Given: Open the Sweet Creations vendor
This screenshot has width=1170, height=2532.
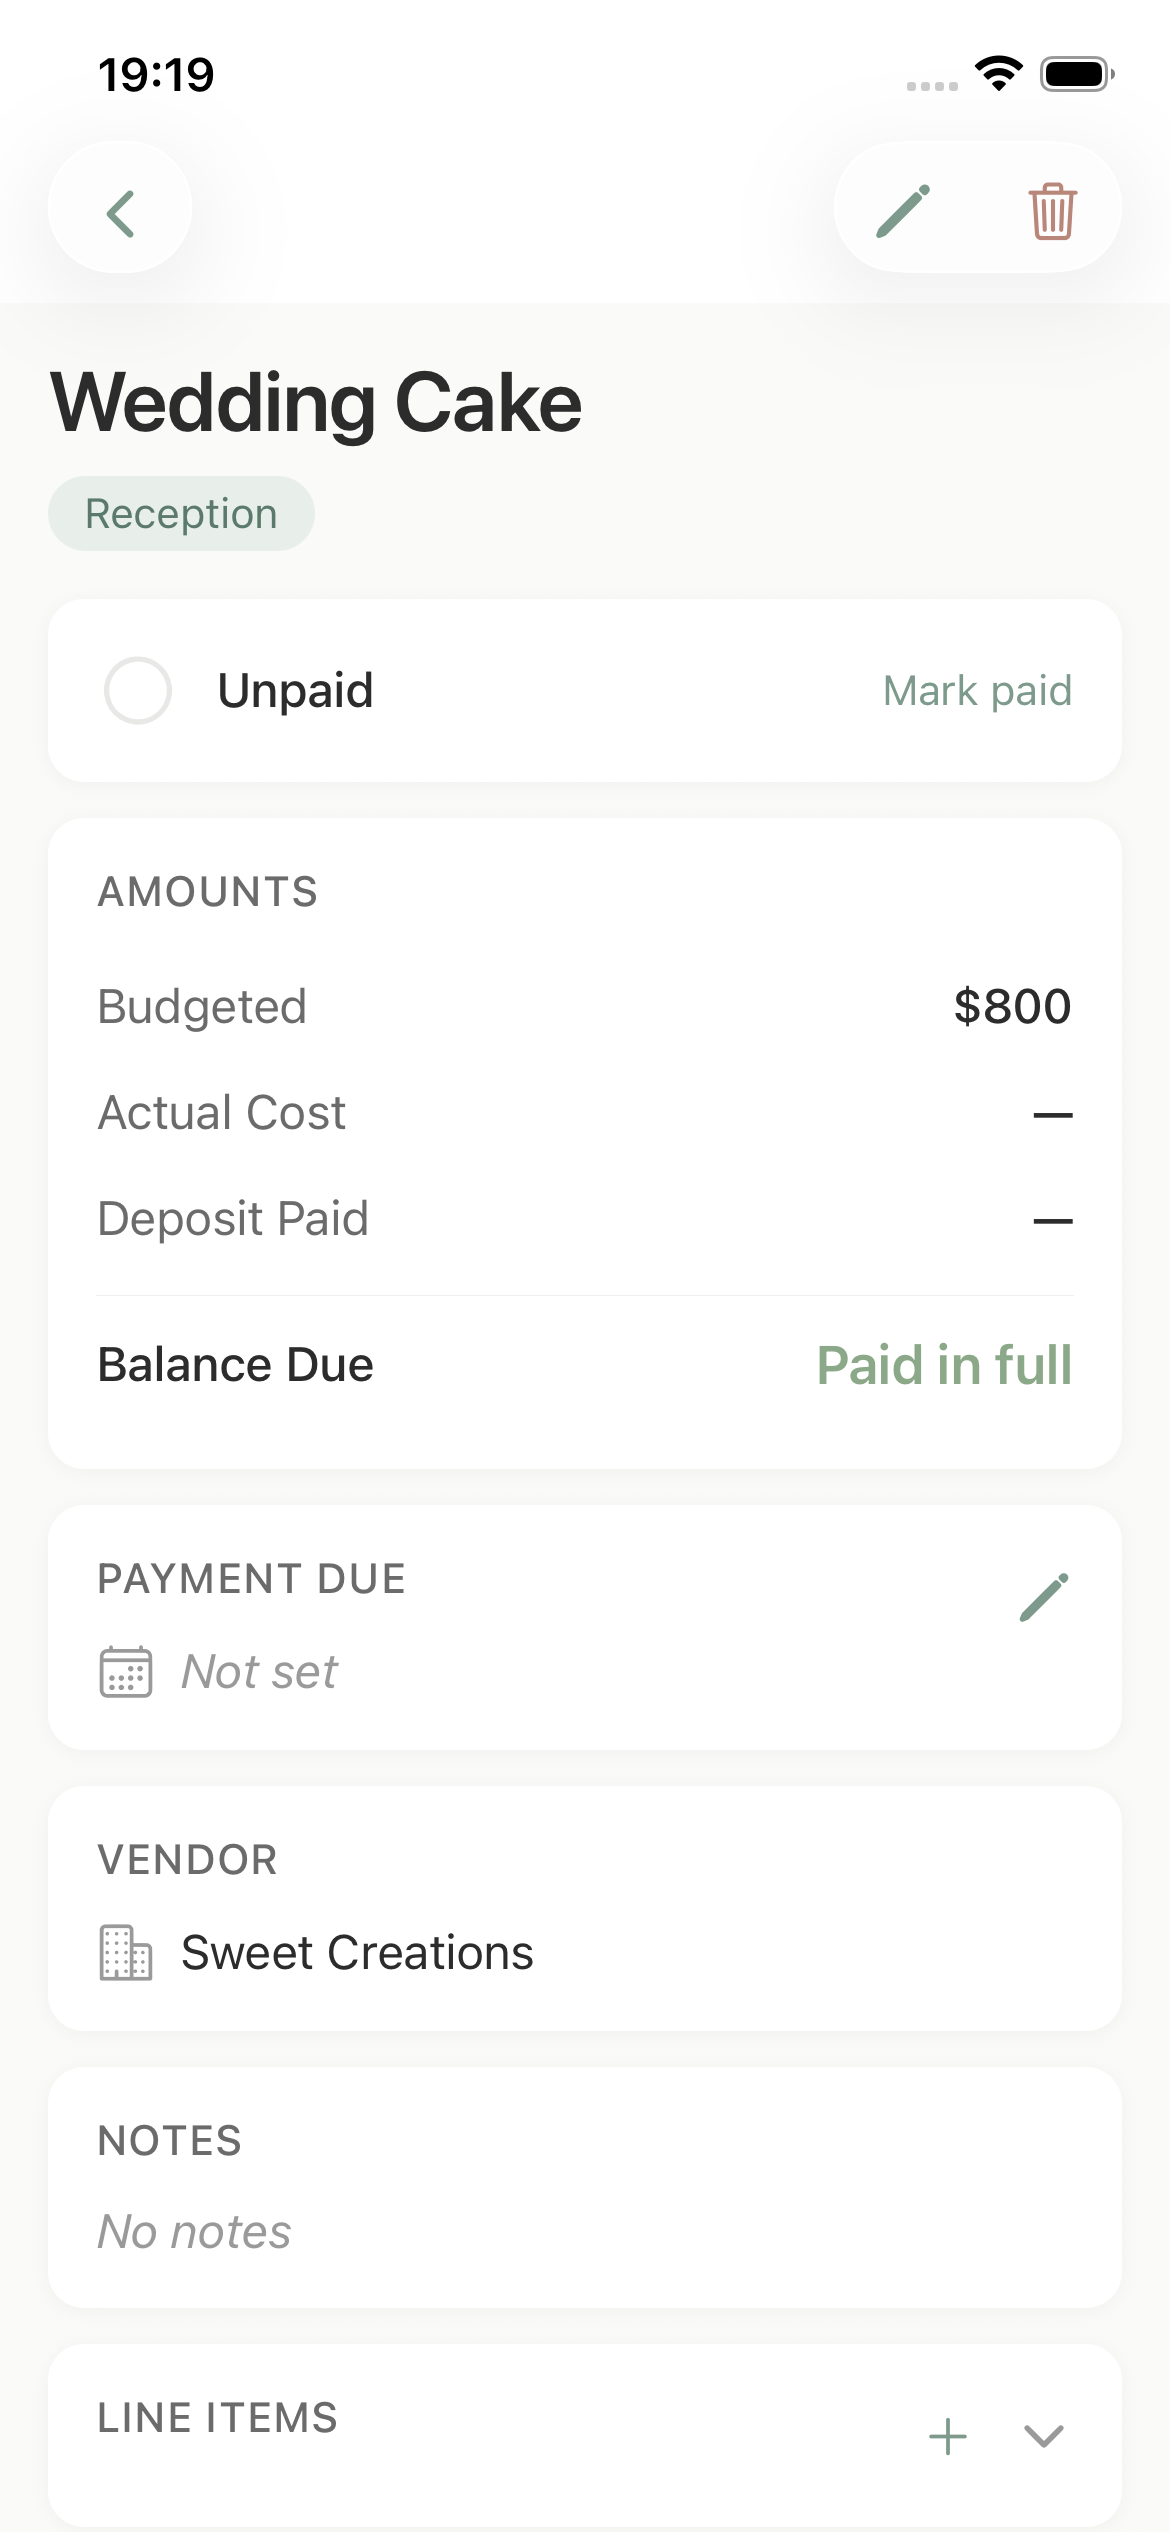Looking at the screenshot, I should coord(357,1952).
